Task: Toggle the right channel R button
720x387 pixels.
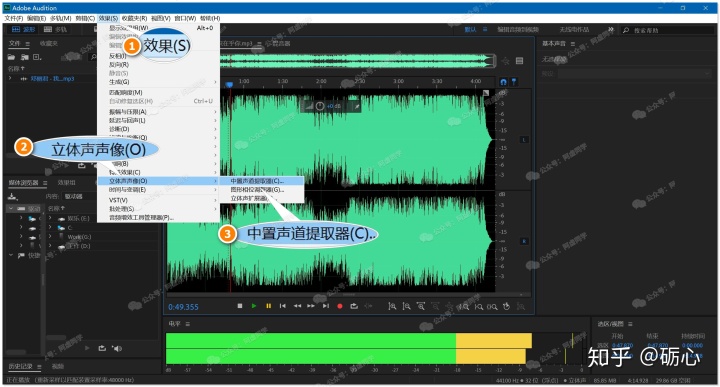Action: point(524,241)
